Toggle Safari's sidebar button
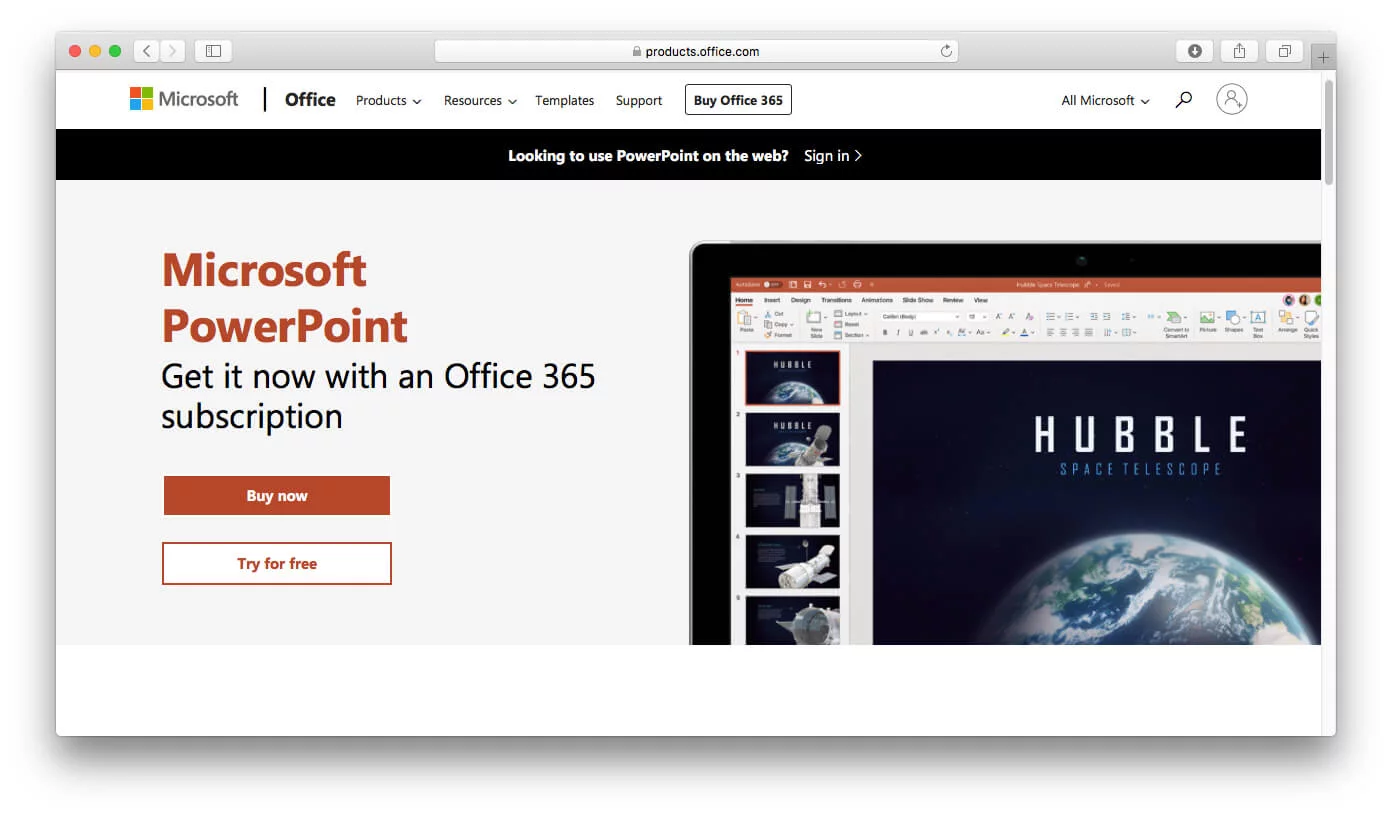Viewport: 1392px width, 816px height. pyautogui.click(x=213, y=50)
